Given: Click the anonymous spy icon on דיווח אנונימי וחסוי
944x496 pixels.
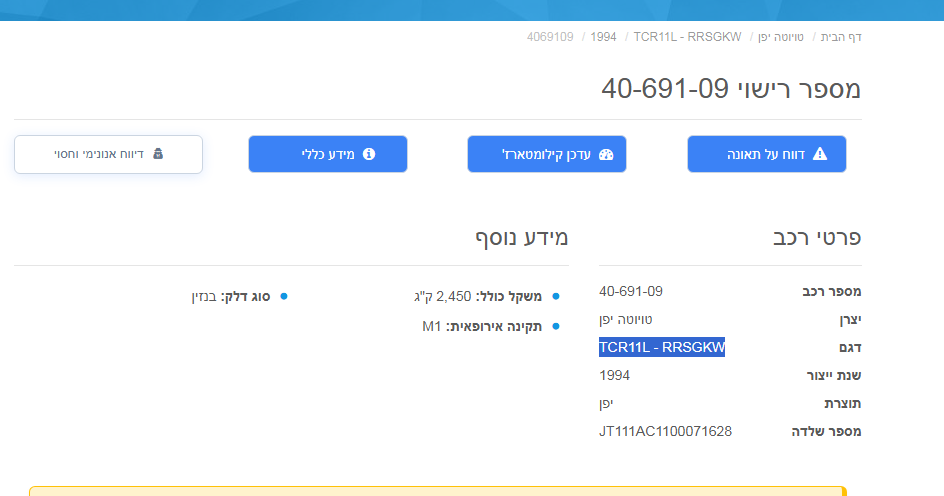Looking at the screenshot, I should (x=158, y=154).
